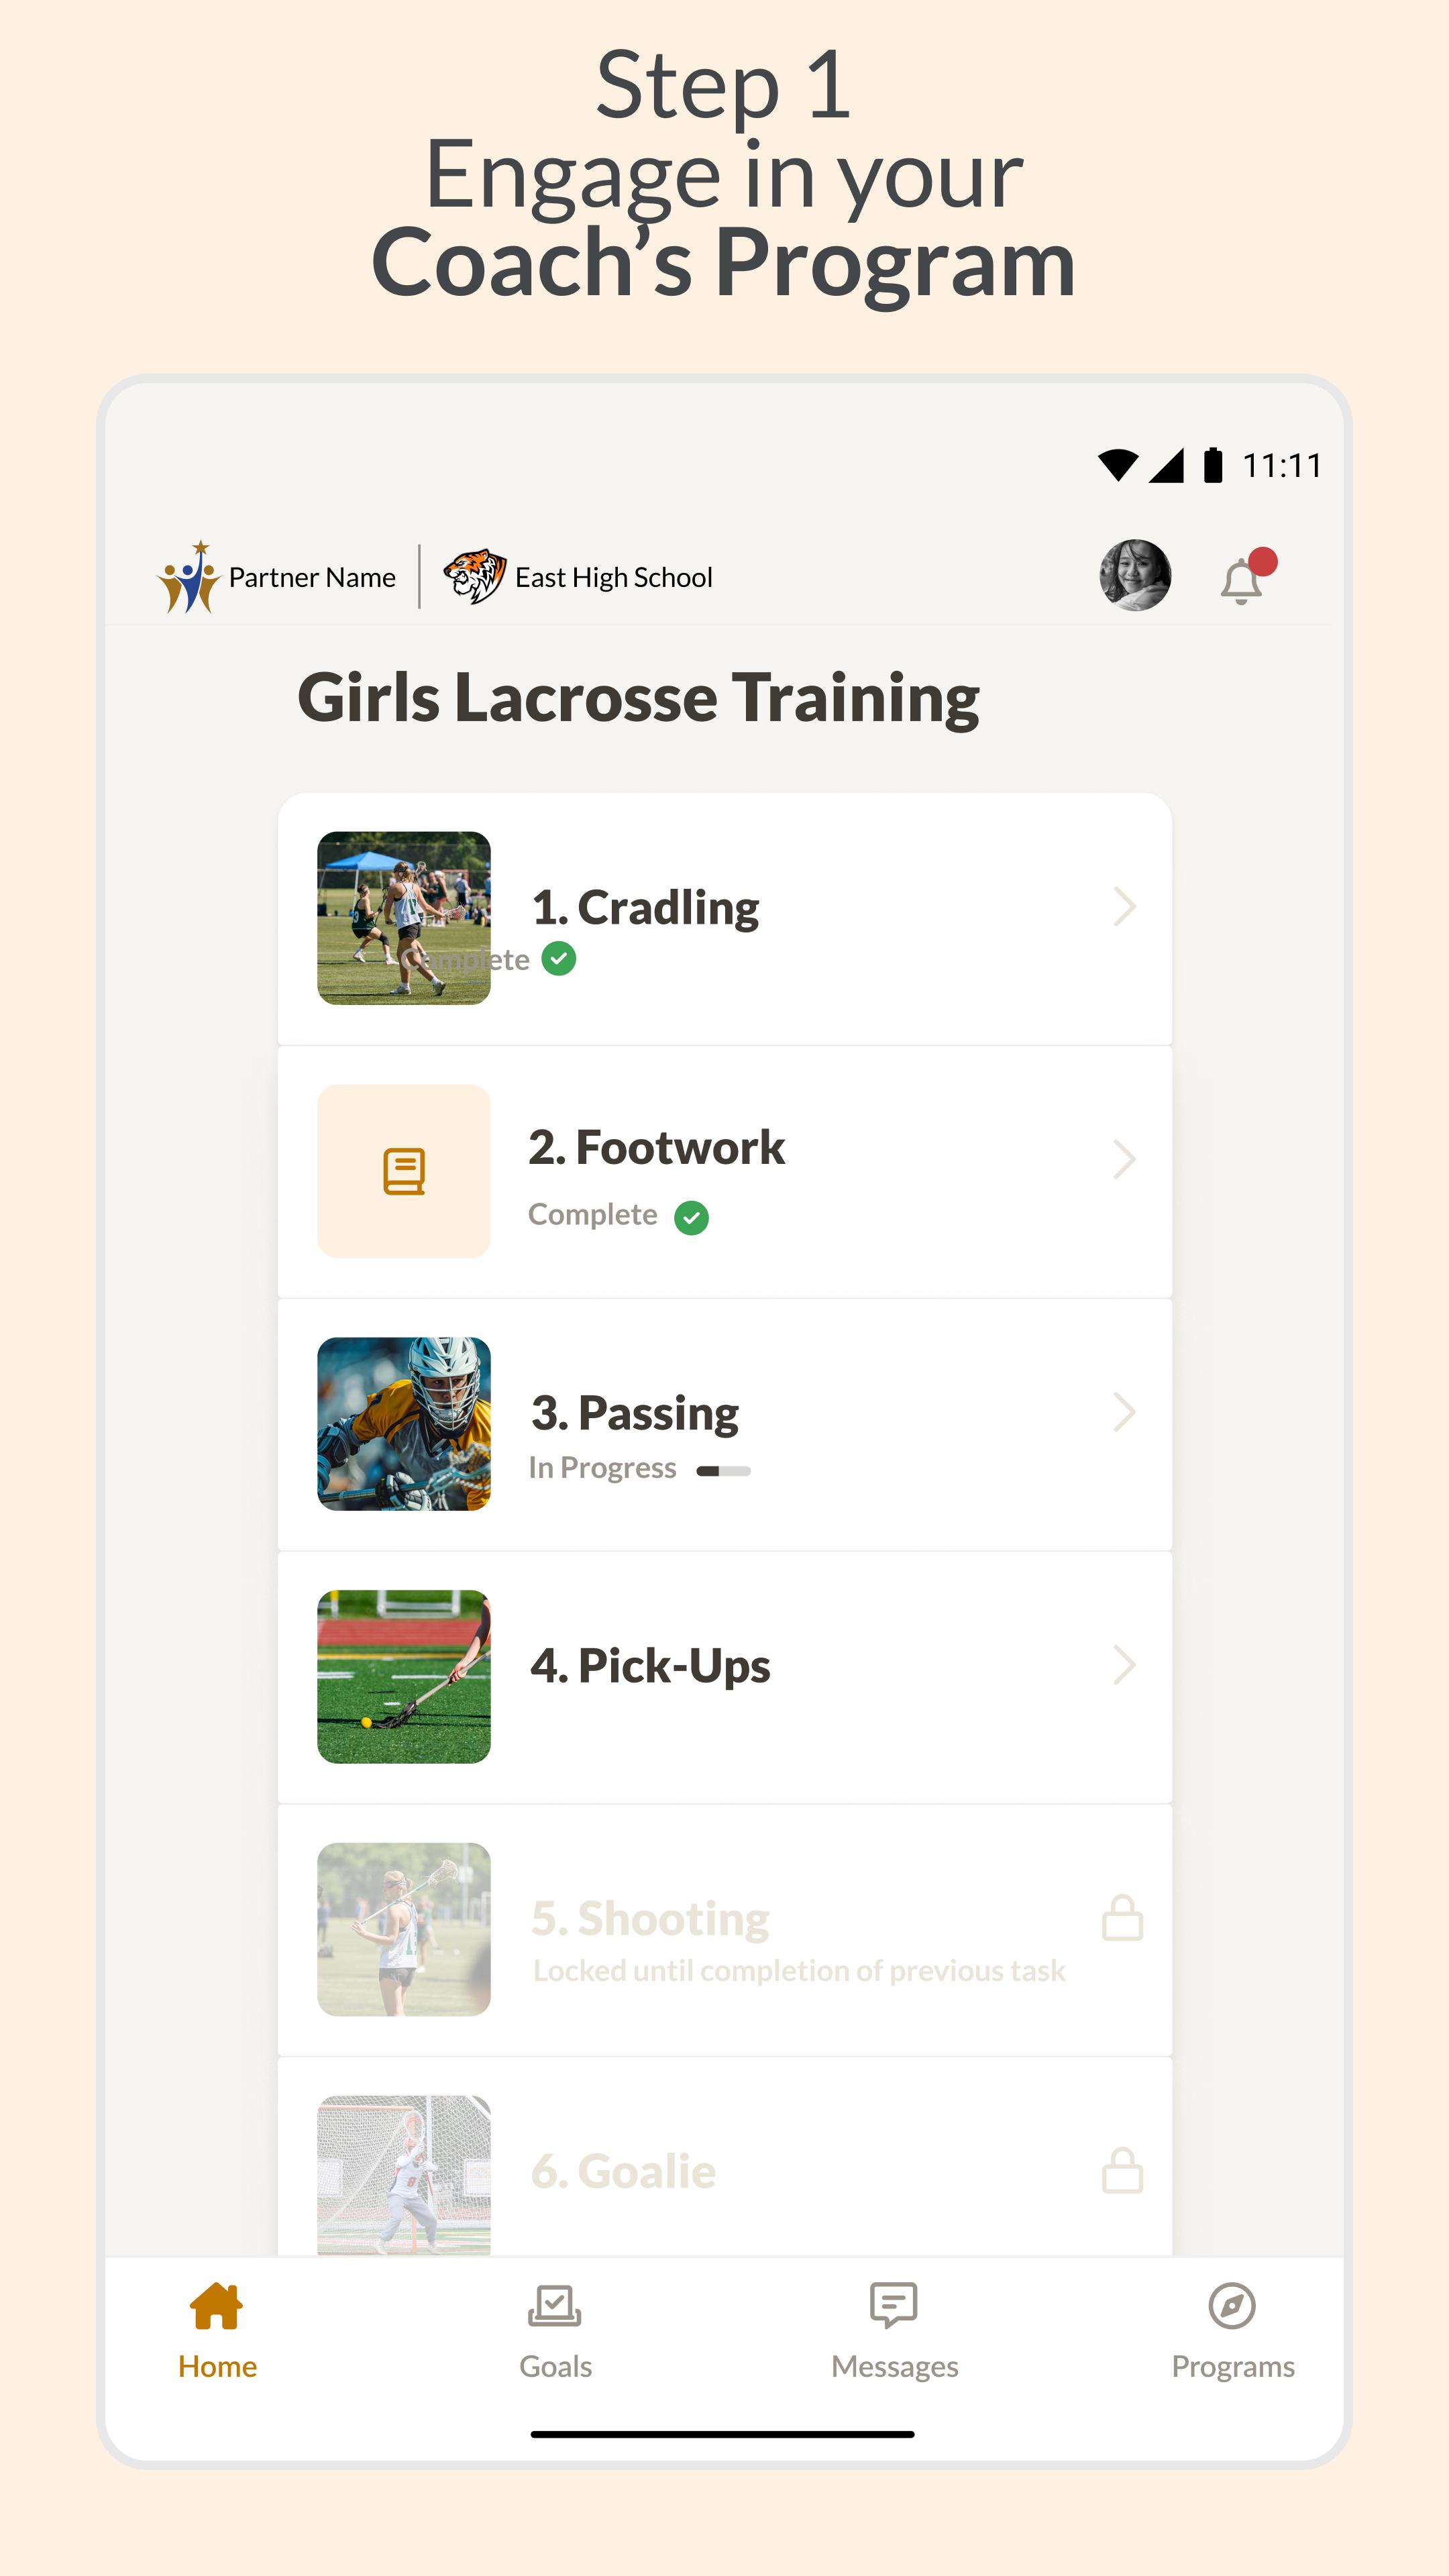Click the East High School tiger logo
The image size is (1449, 2576).
pos(474,577)
